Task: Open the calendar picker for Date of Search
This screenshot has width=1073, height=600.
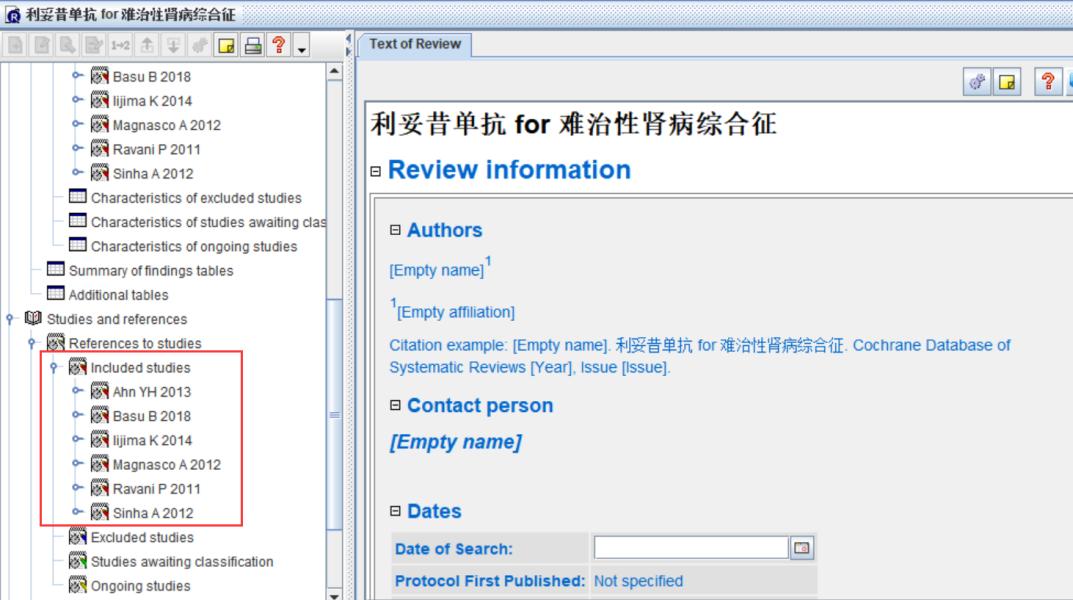Action: point(803,547)
